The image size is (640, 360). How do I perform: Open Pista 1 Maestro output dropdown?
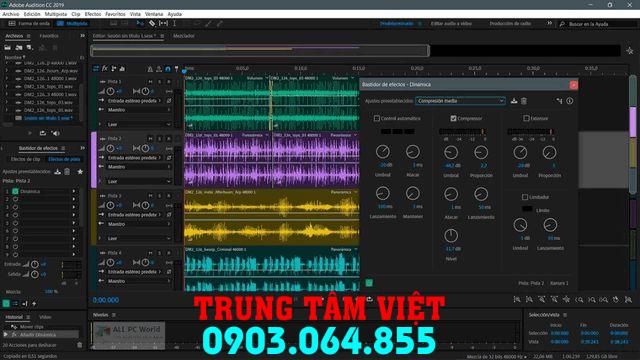pos(139,110)
